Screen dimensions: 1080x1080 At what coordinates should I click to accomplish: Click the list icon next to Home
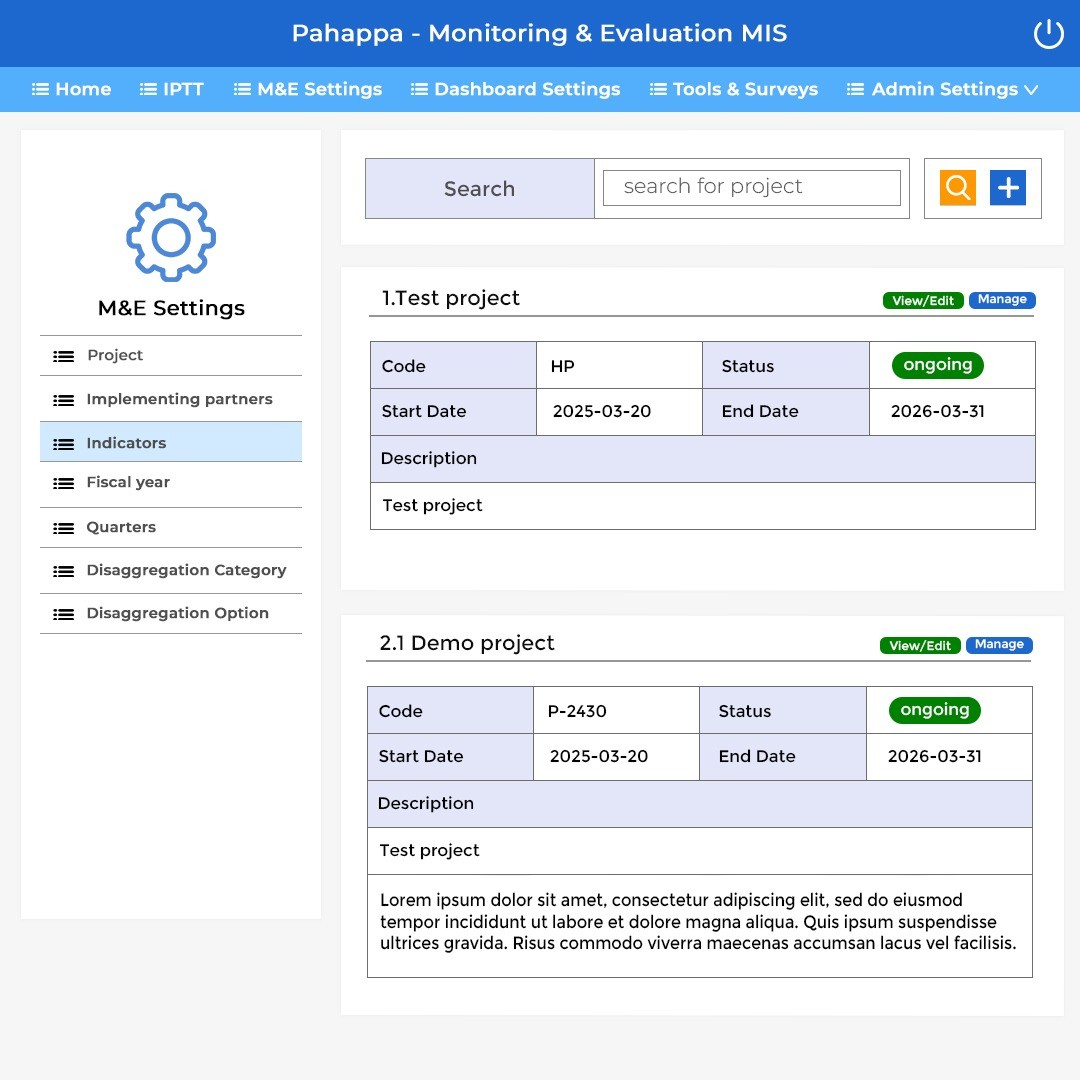pyautogui.click(x=41, y=89)
